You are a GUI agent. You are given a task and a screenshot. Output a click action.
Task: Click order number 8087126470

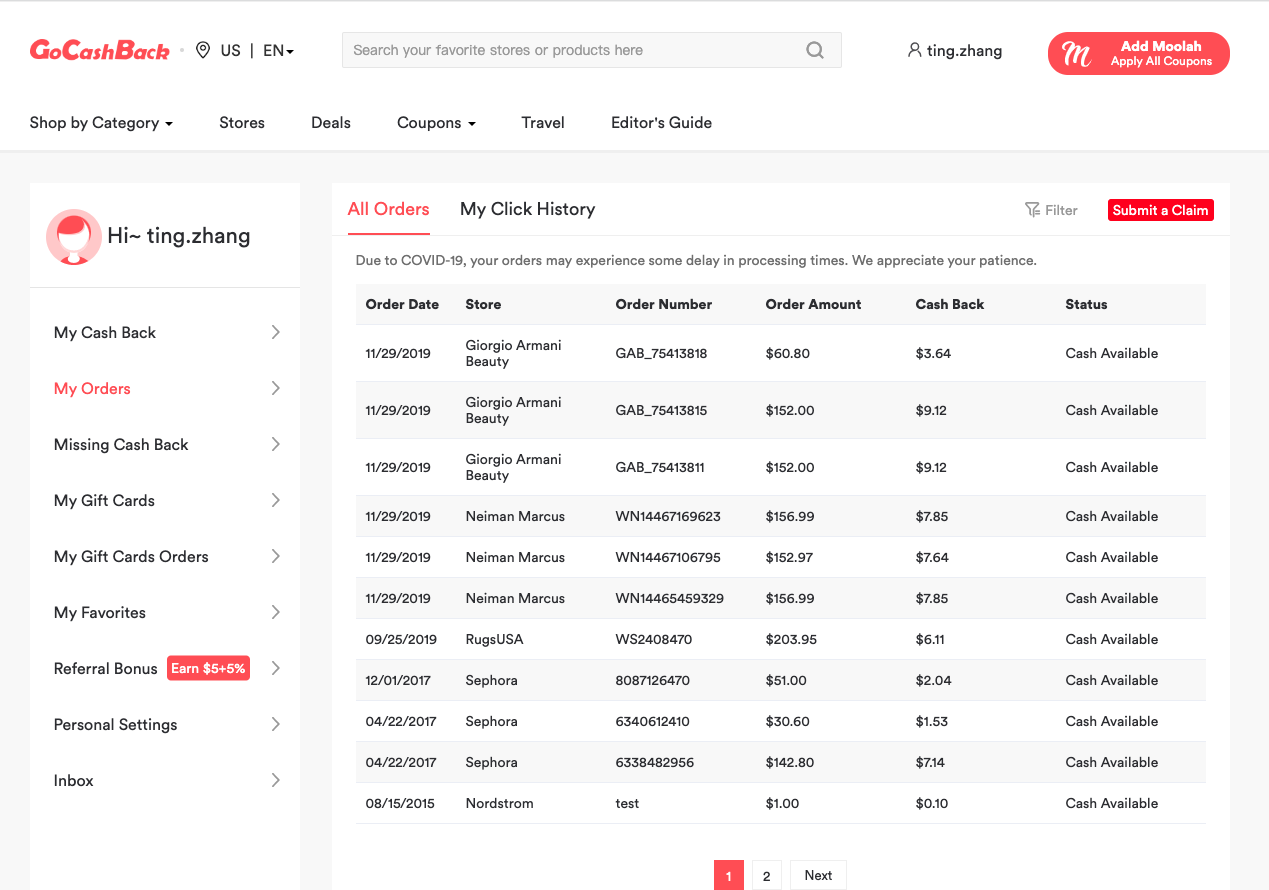pyautogui.click(x=653, y=680)
